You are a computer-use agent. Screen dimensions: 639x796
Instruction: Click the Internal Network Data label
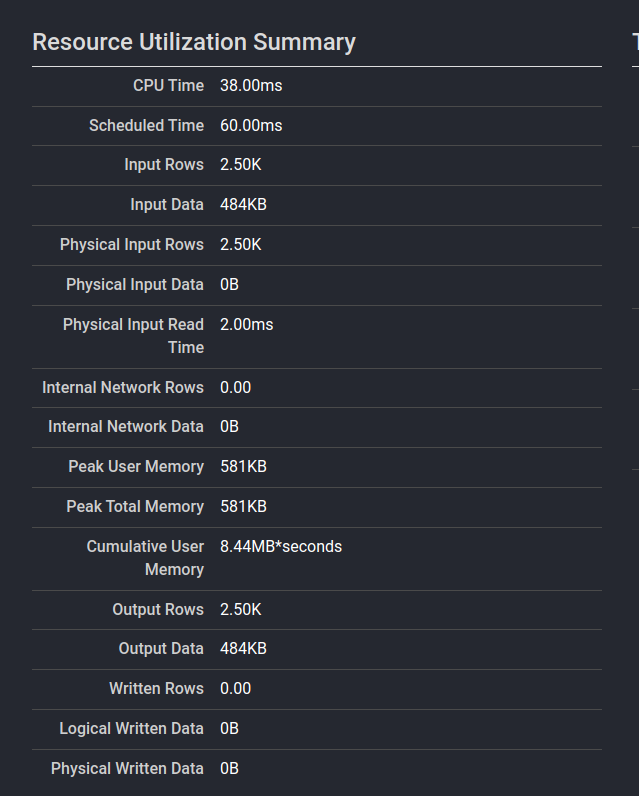point(126,426)
